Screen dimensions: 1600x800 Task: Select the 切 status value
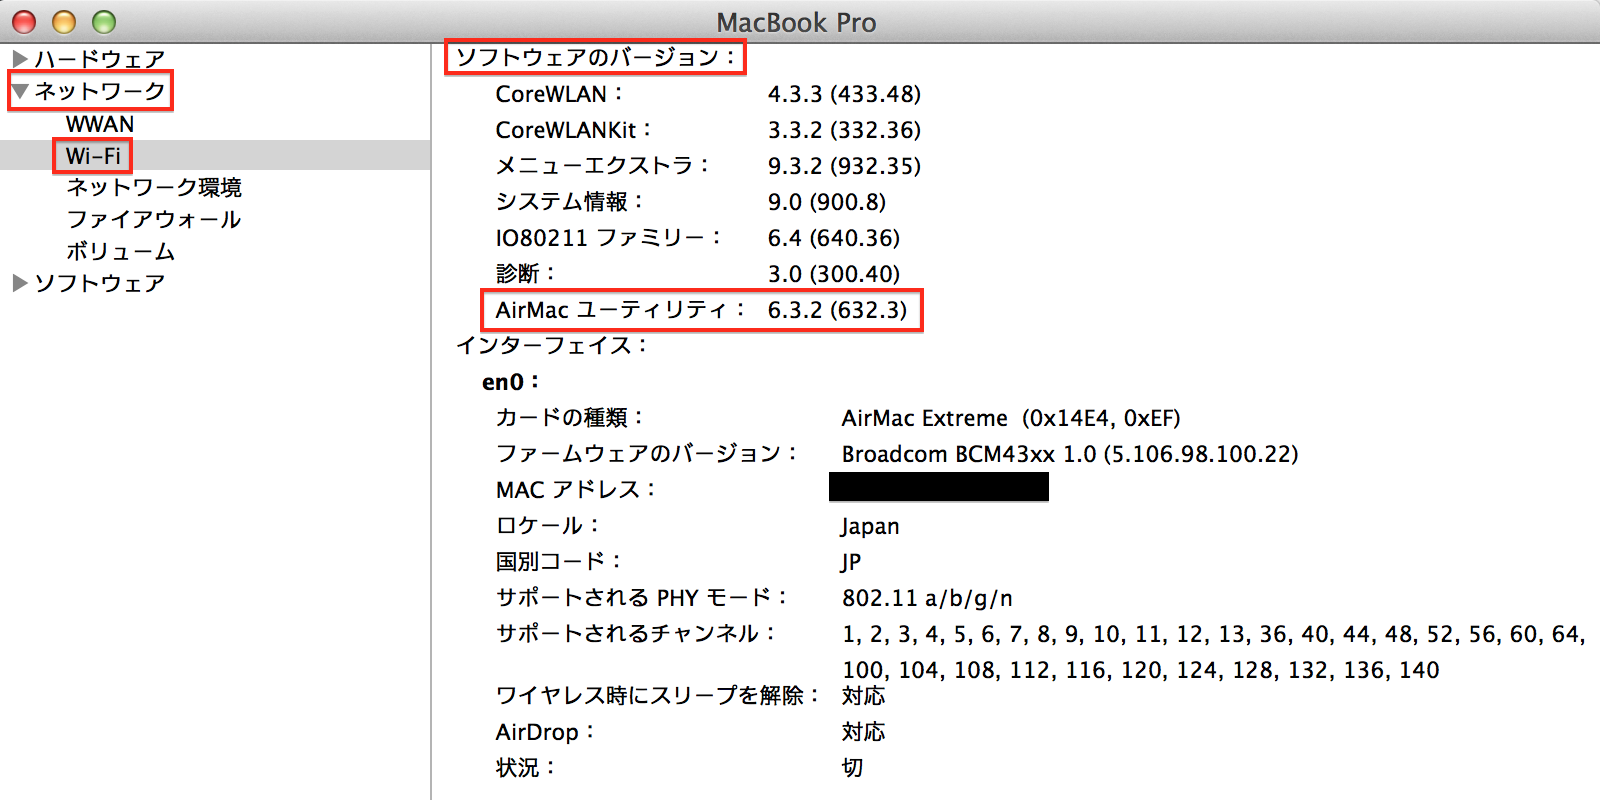pos(852,768)
